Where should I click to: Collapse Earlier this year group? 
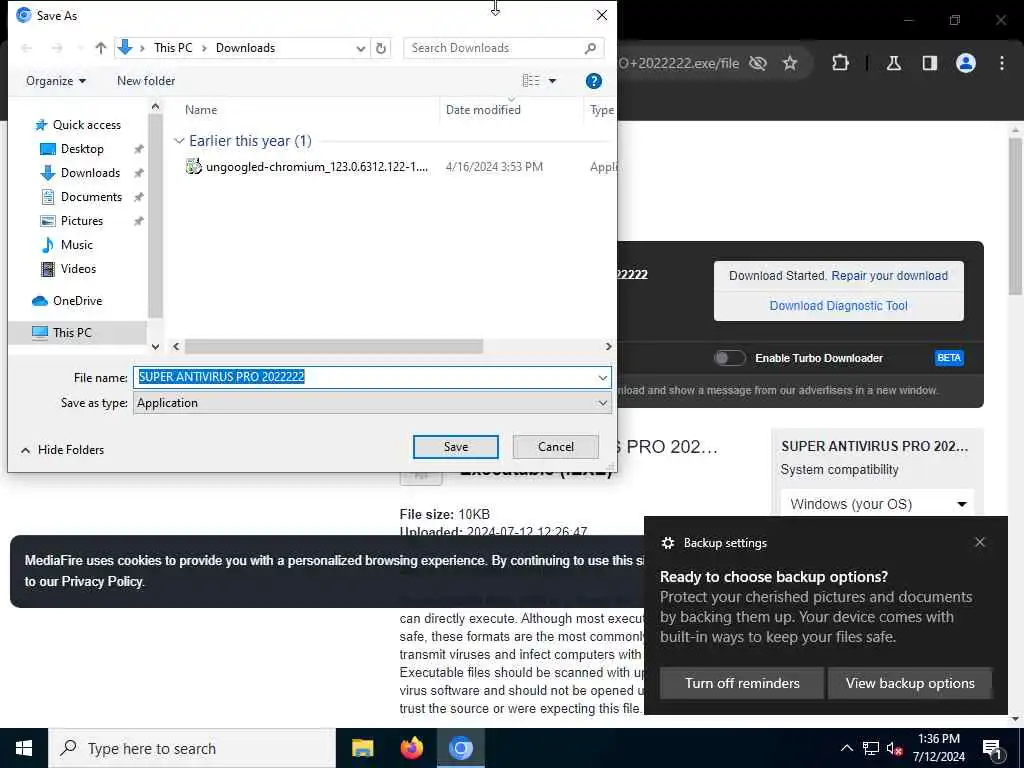pos(179,141)
